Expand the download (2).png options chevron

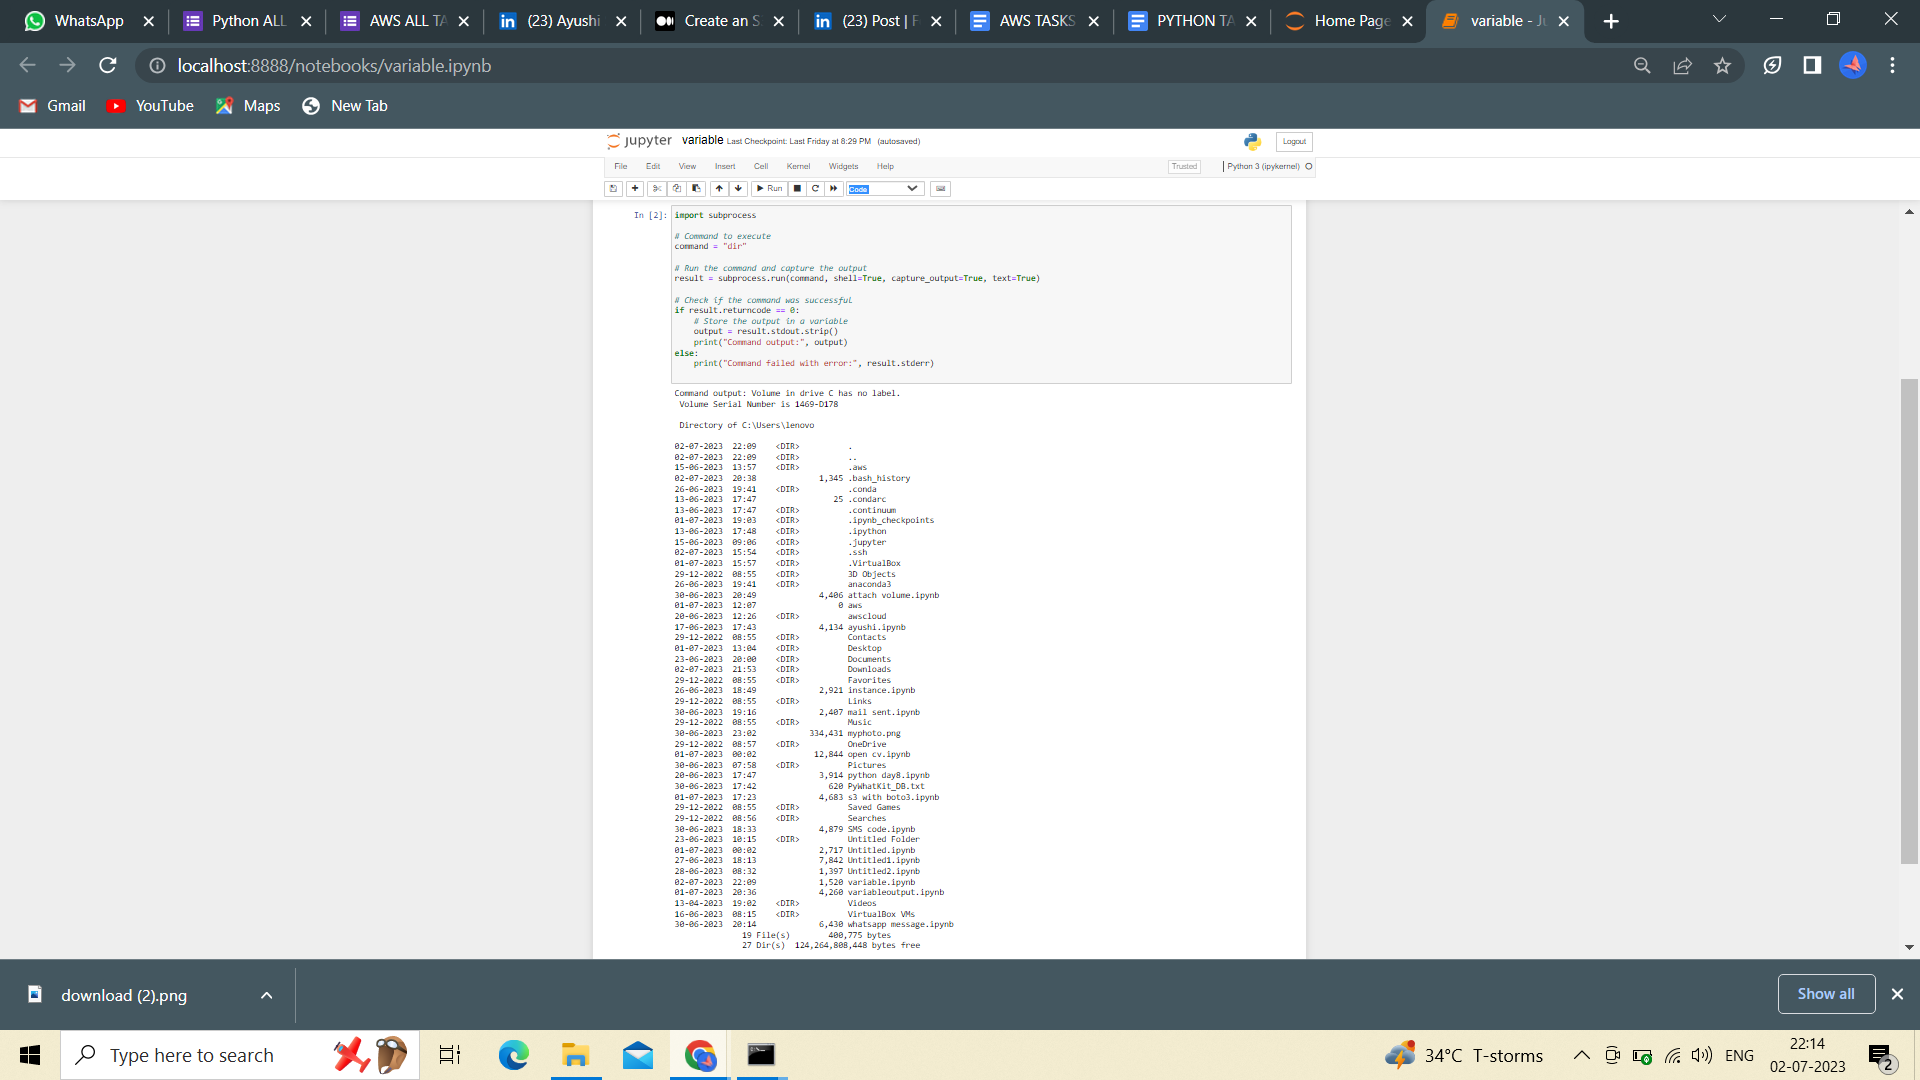(266, 995)
